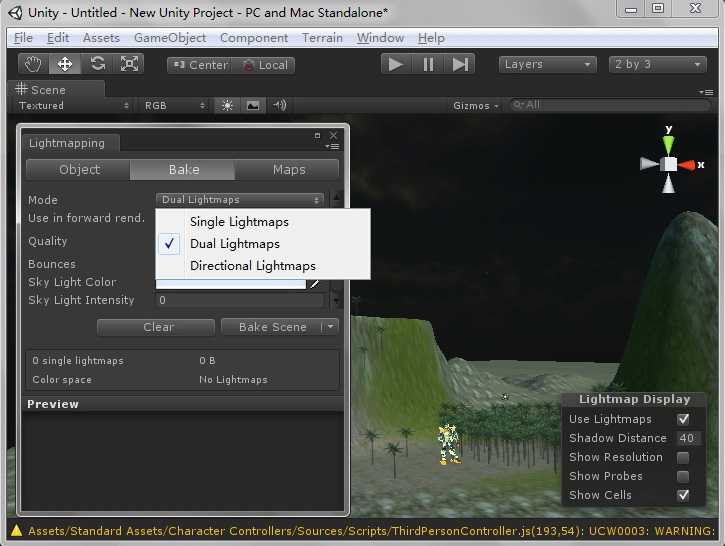Open the 2 by 3 layout dropdown
The height and width of the screenshot is (546, 725).
point(657,64)
